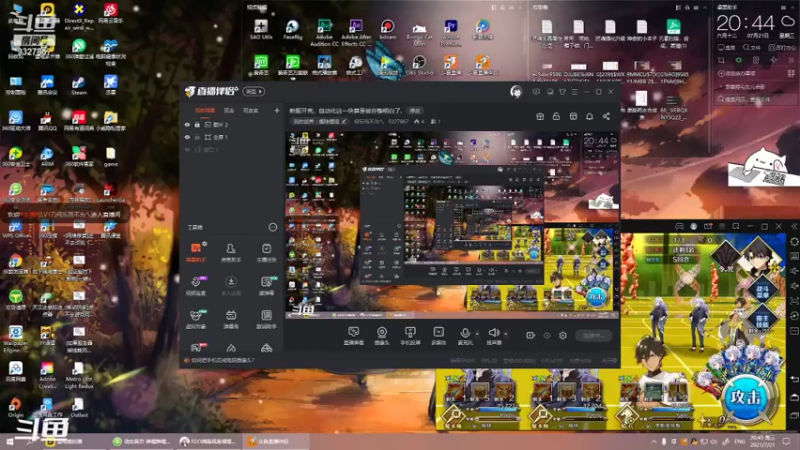Edit the game category tag with pencil
The image size is (800, 450).
(344, 121)
